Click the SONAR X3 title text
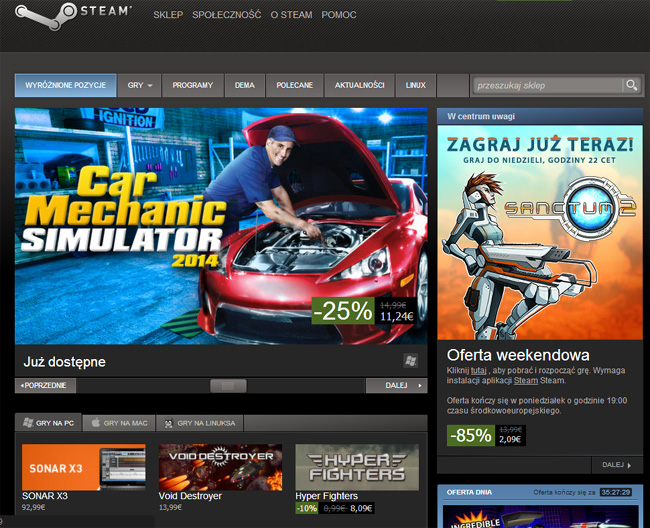650x528 pixels. tap(45, 496)
